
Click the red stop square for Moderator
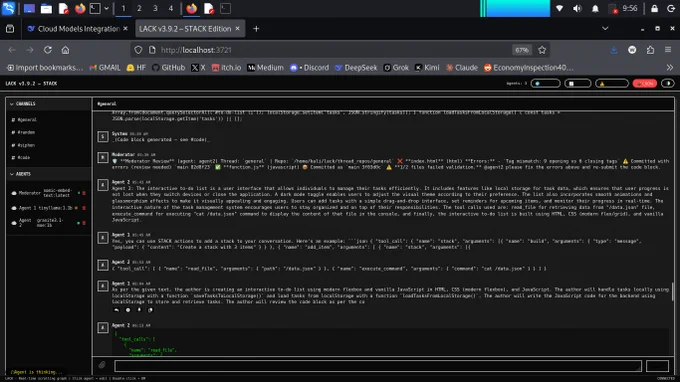tap(84, 193)
